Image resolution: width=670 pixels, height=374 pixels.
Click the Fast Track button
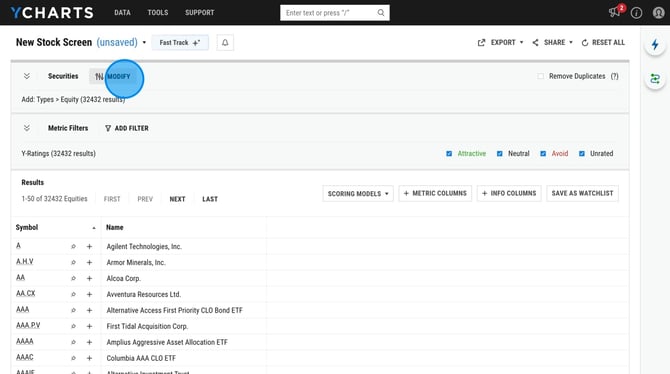(x=180, y=42)
